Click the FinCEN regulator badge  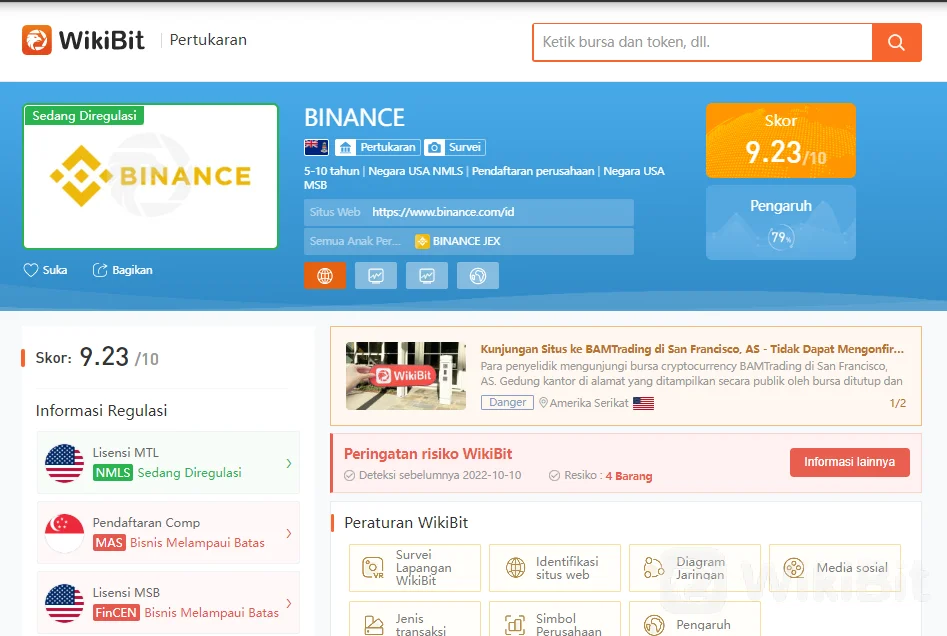point(116,612)
